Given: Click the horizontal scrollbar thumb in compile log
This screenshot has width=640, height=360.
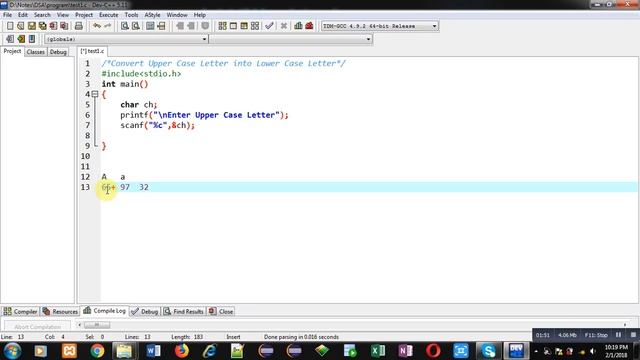Looking at the screenshot, I should tap(97, 325).
